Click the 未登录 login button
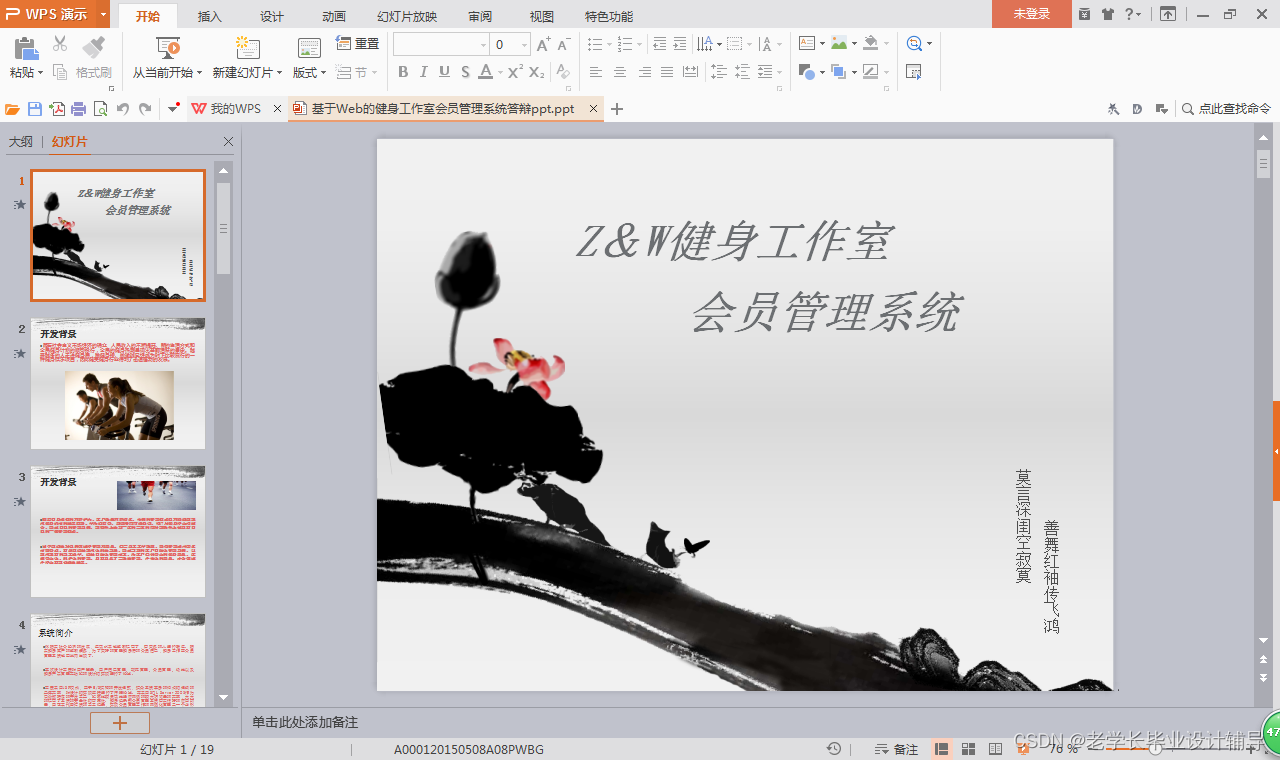The image size is (1280, 760). pos(1031,15)
